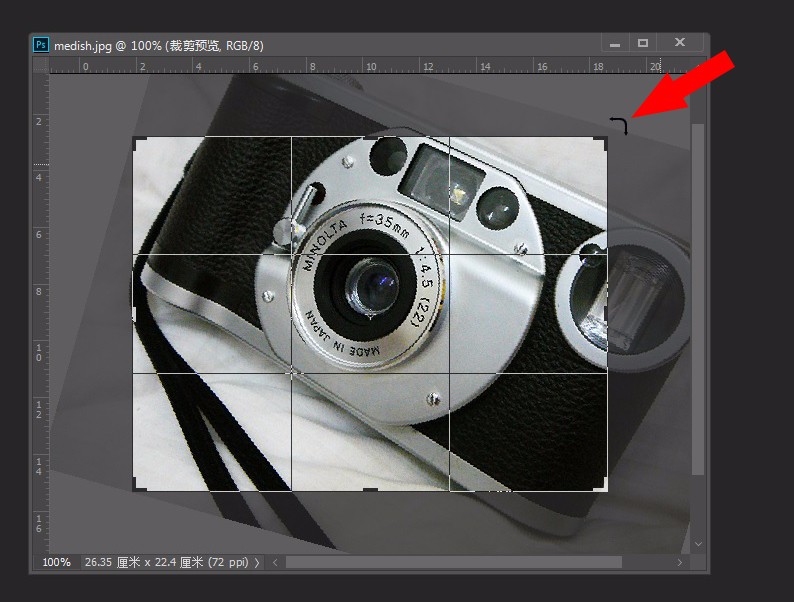794x602 pixels.
Task: Click the vertical scrollbar thumb
Action: 698,299
